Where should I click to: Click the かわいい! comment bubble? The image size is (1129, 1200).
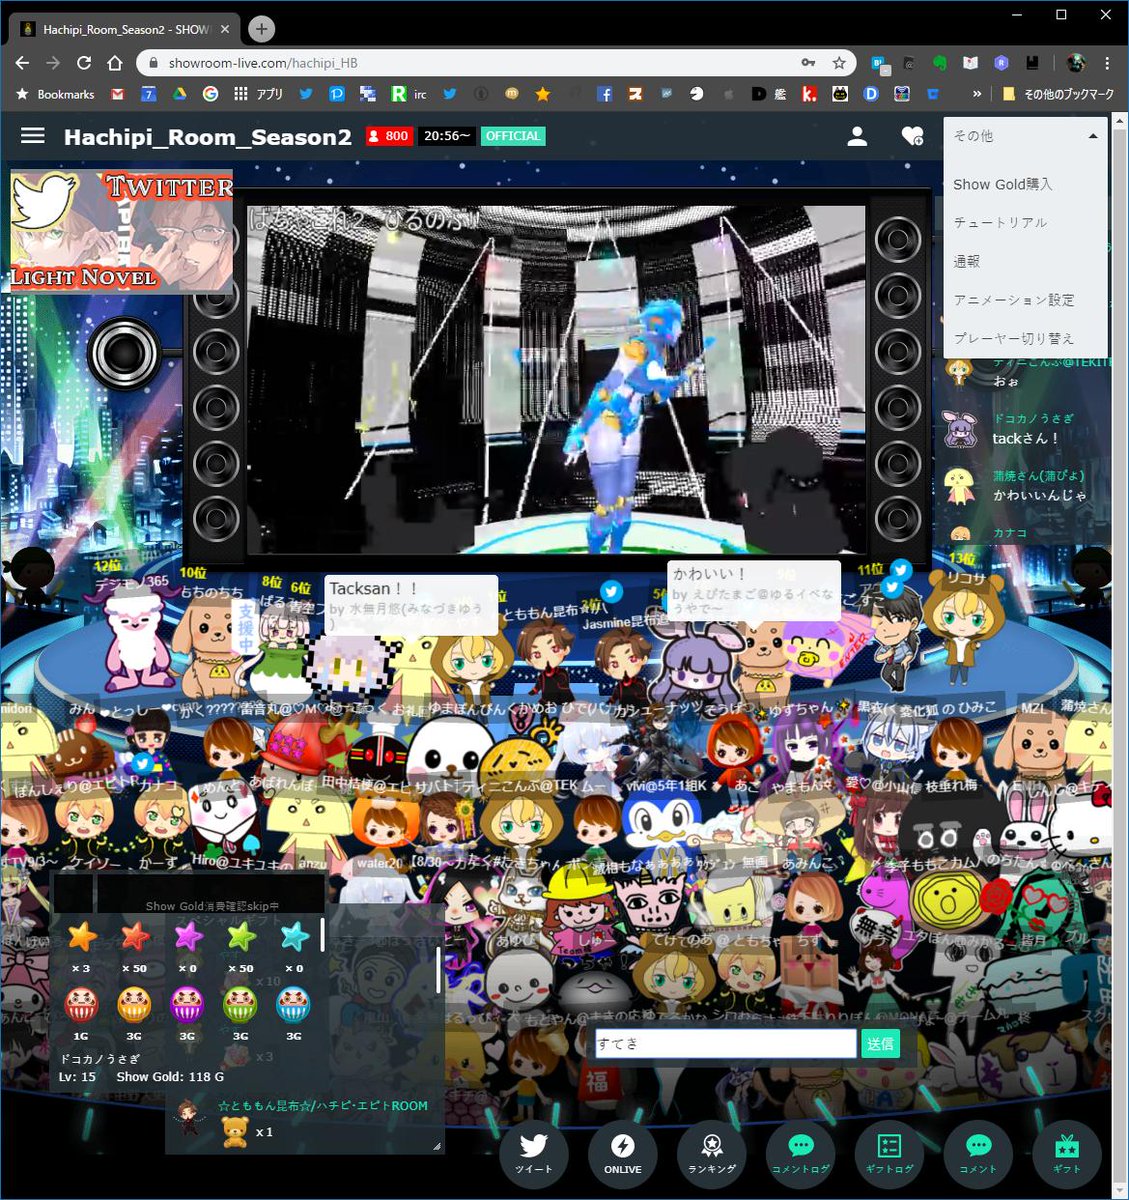click(754, 590)
